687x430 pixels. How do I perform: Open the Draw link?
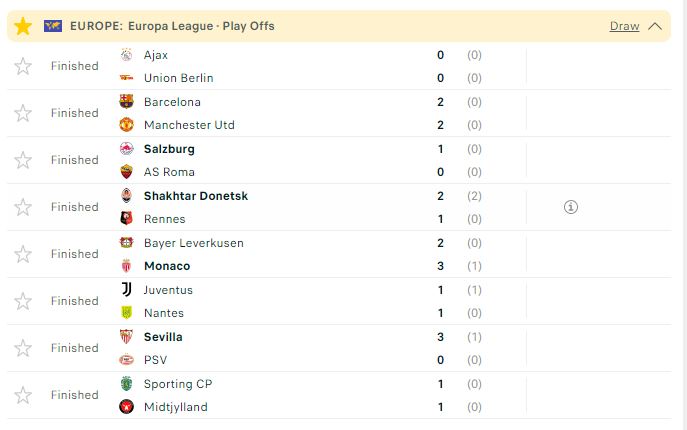tap(624, 26)
